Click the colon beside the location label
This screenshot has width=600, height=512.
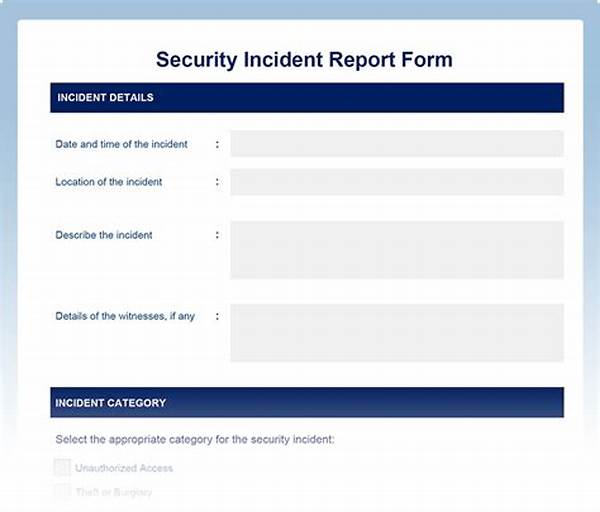click(x=217, y=182)
